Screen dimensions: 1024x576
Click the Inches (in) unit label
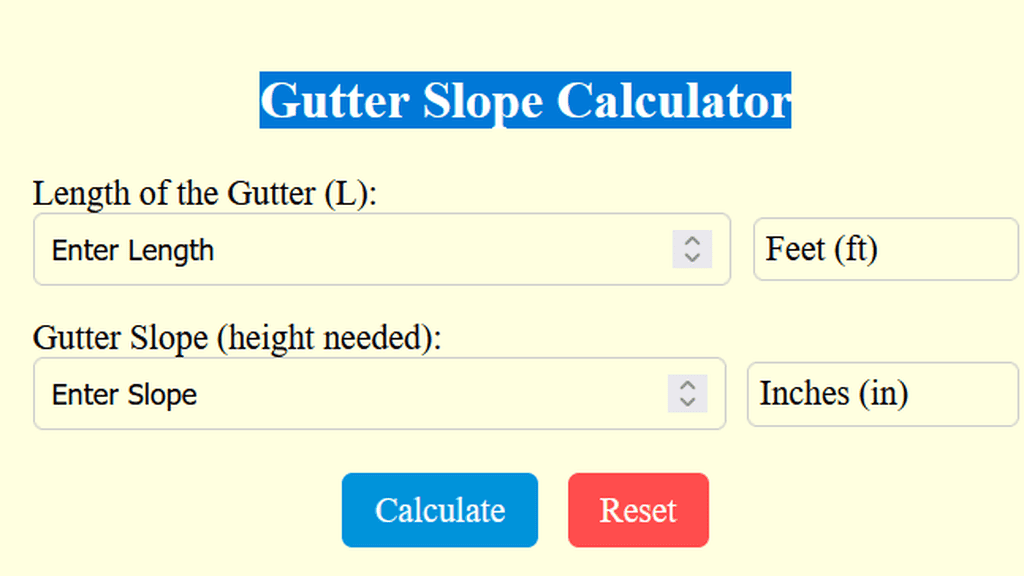click(881, 394)
